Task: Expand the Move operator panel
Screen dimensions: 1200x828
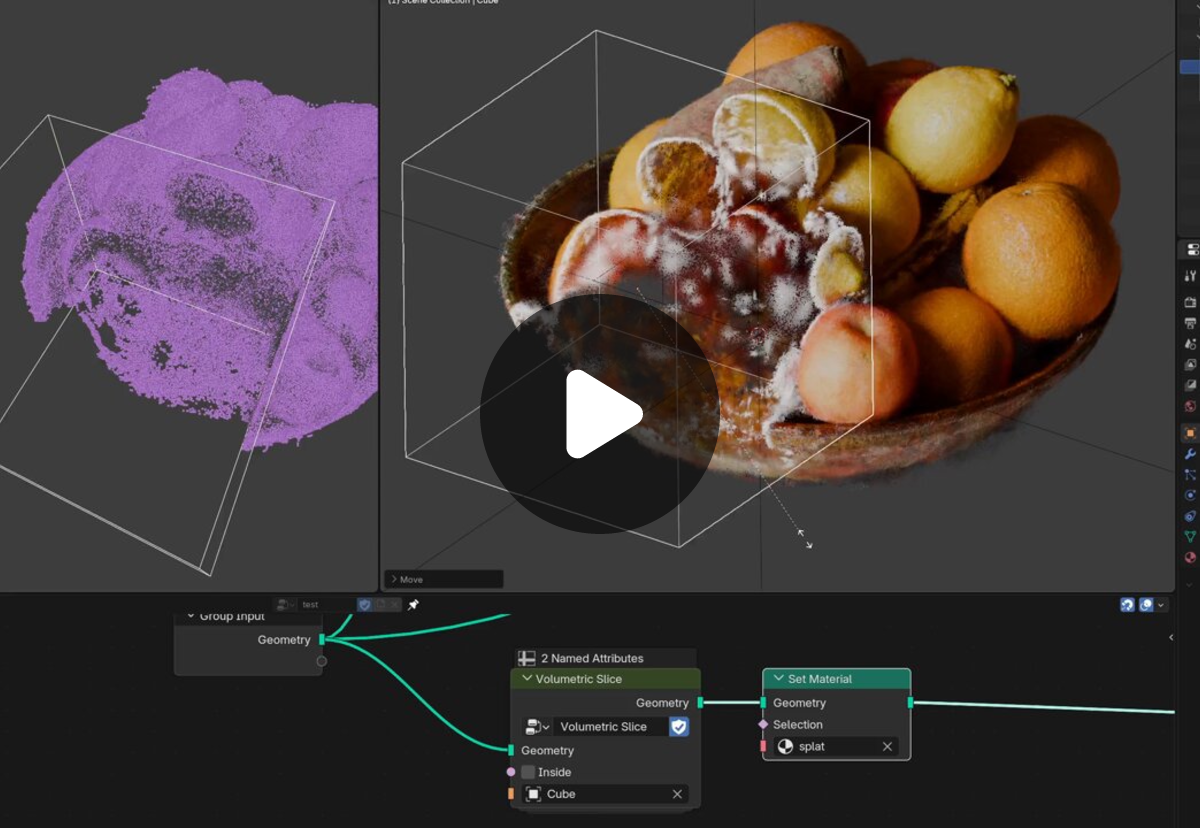Action: coord(394,579)
